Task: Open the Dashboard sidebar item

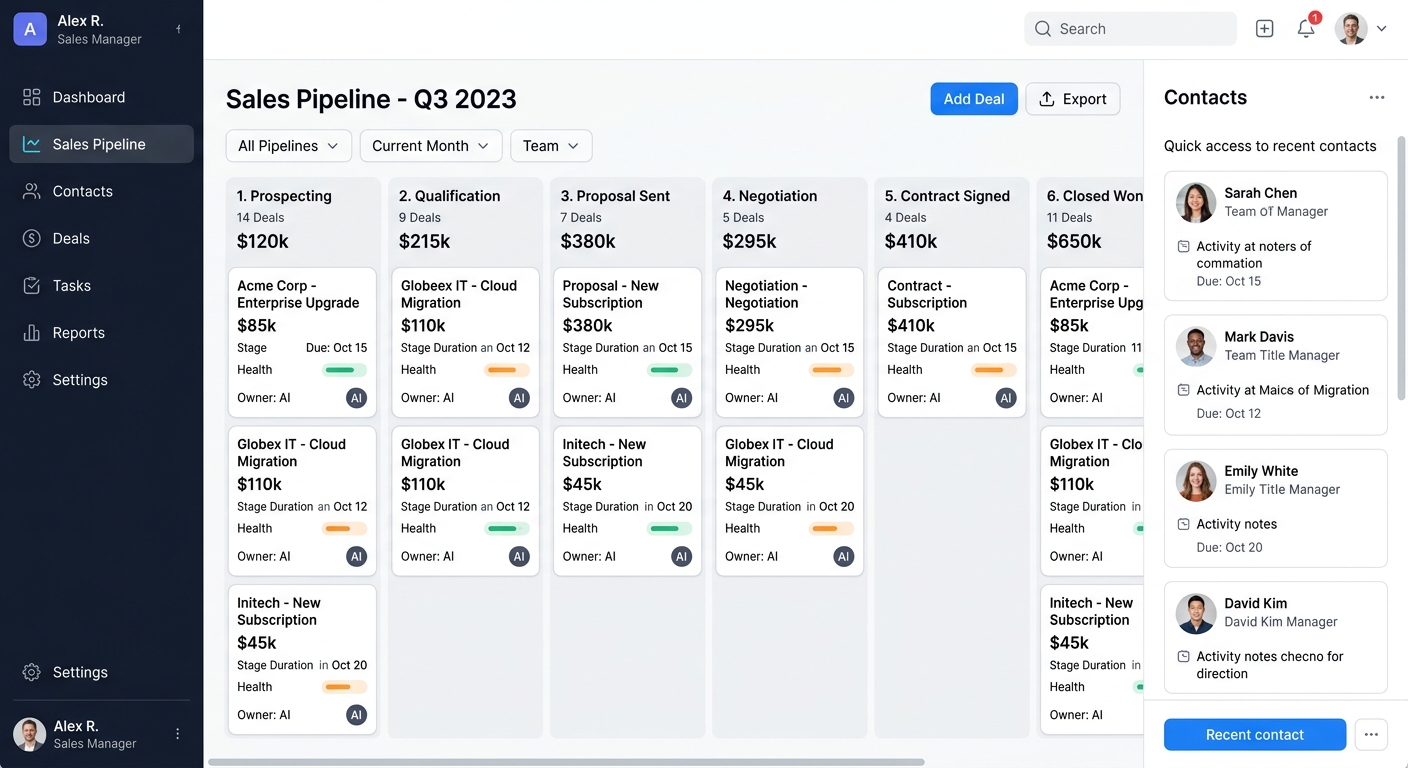Action: coord(101,97)
